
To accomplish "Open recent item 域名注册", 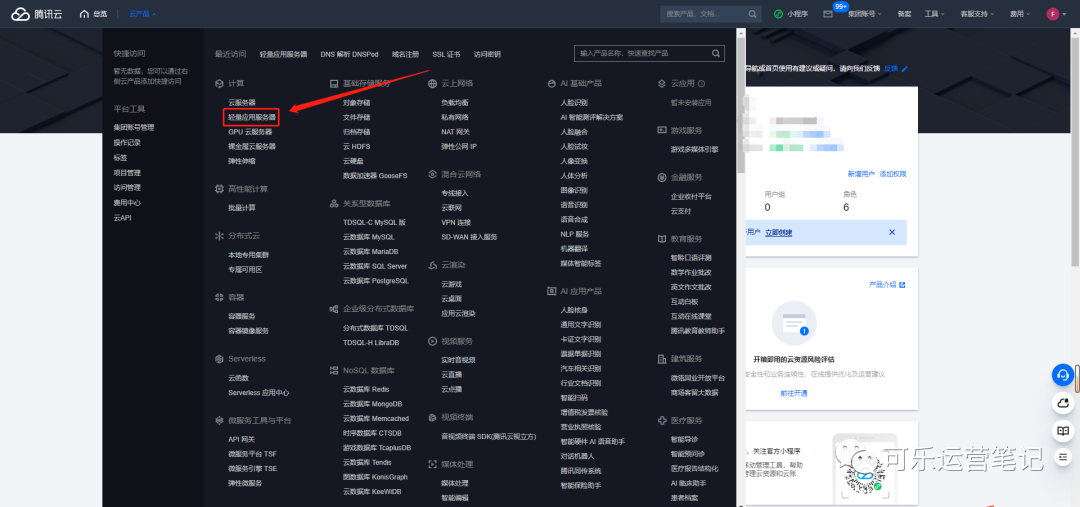I will (x=405, y=54).
